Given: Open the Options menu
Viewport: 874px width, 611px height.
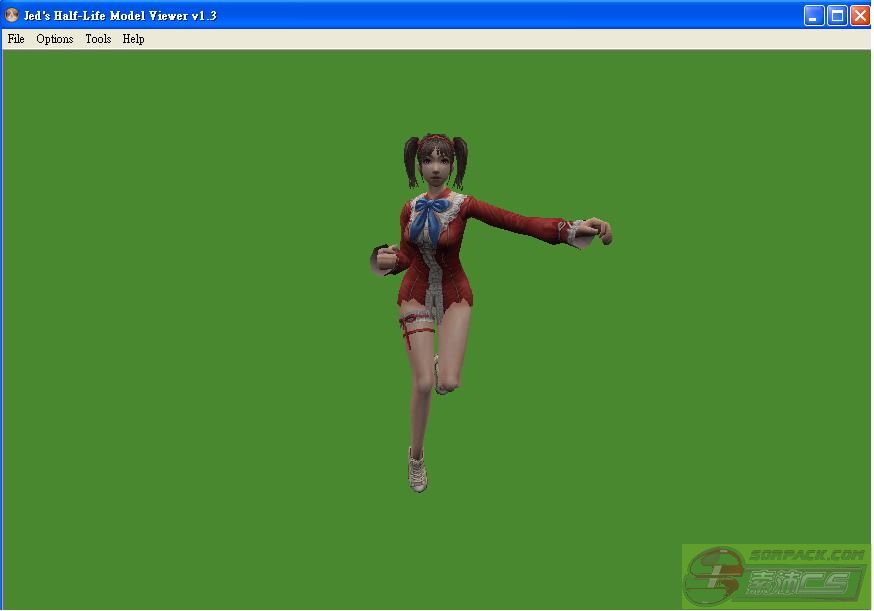Looking at the screenshot, I should pyautogui.click(x=55, y=39).
